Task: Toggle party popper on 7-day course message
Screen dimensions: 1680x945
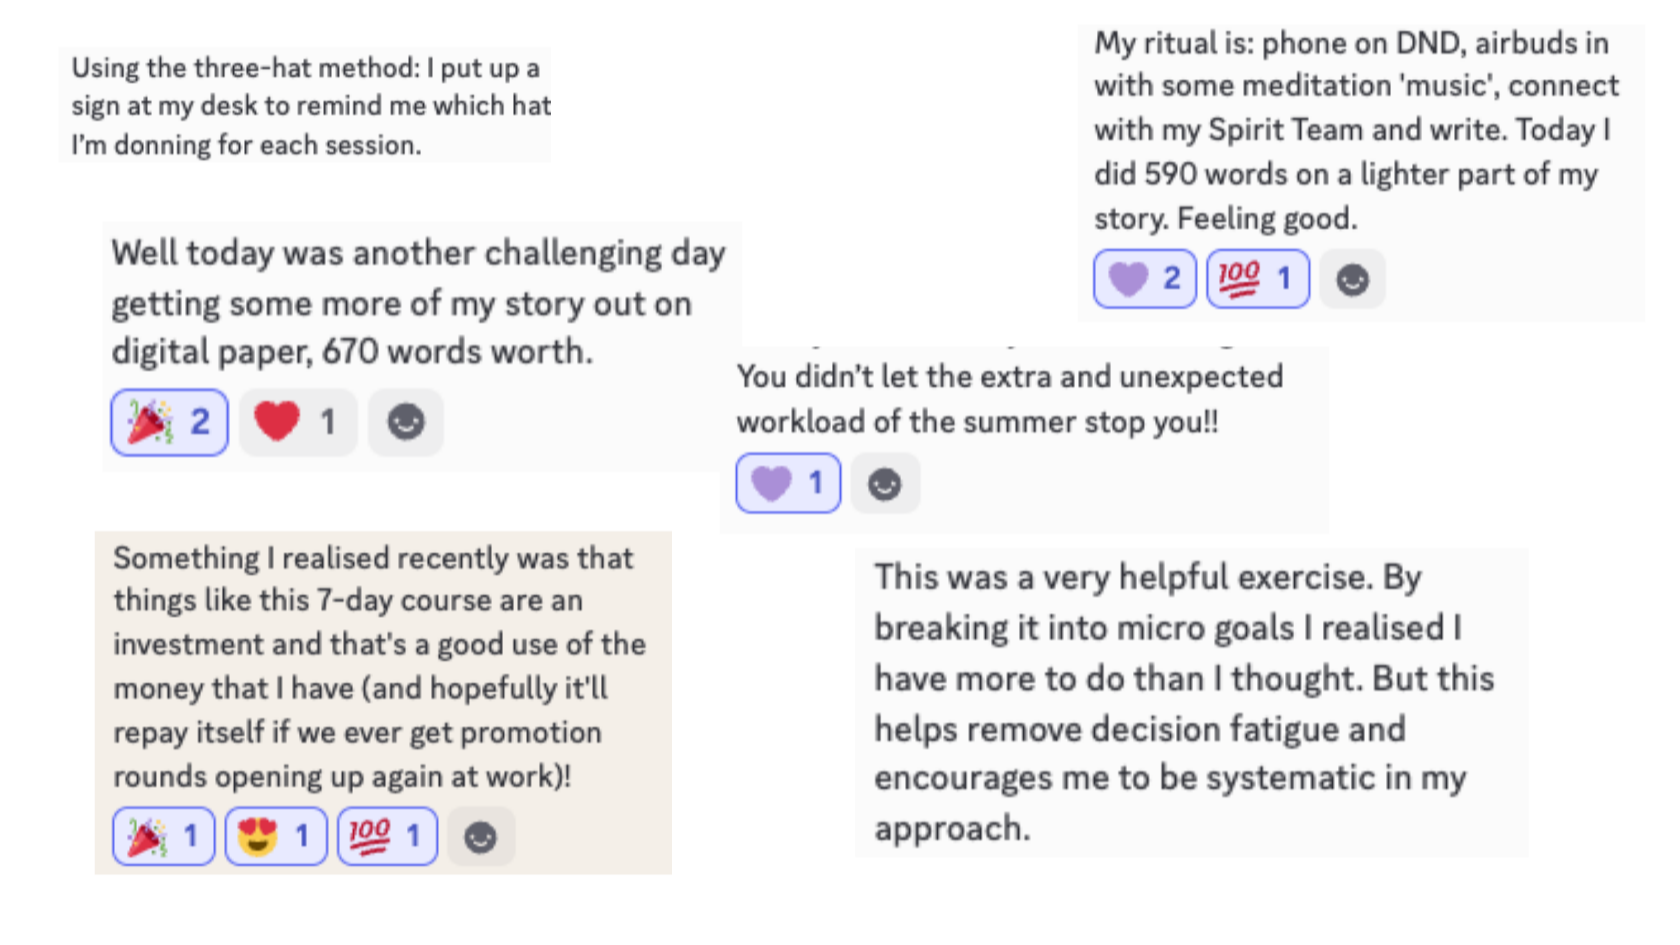Action: [x=164, y=836]
